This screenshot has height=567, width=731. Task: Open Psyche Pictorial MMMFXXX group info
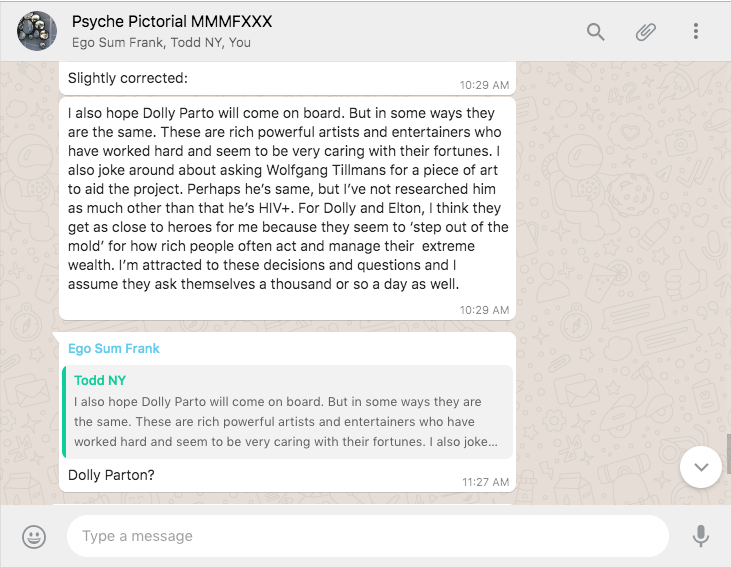(172, 21)
